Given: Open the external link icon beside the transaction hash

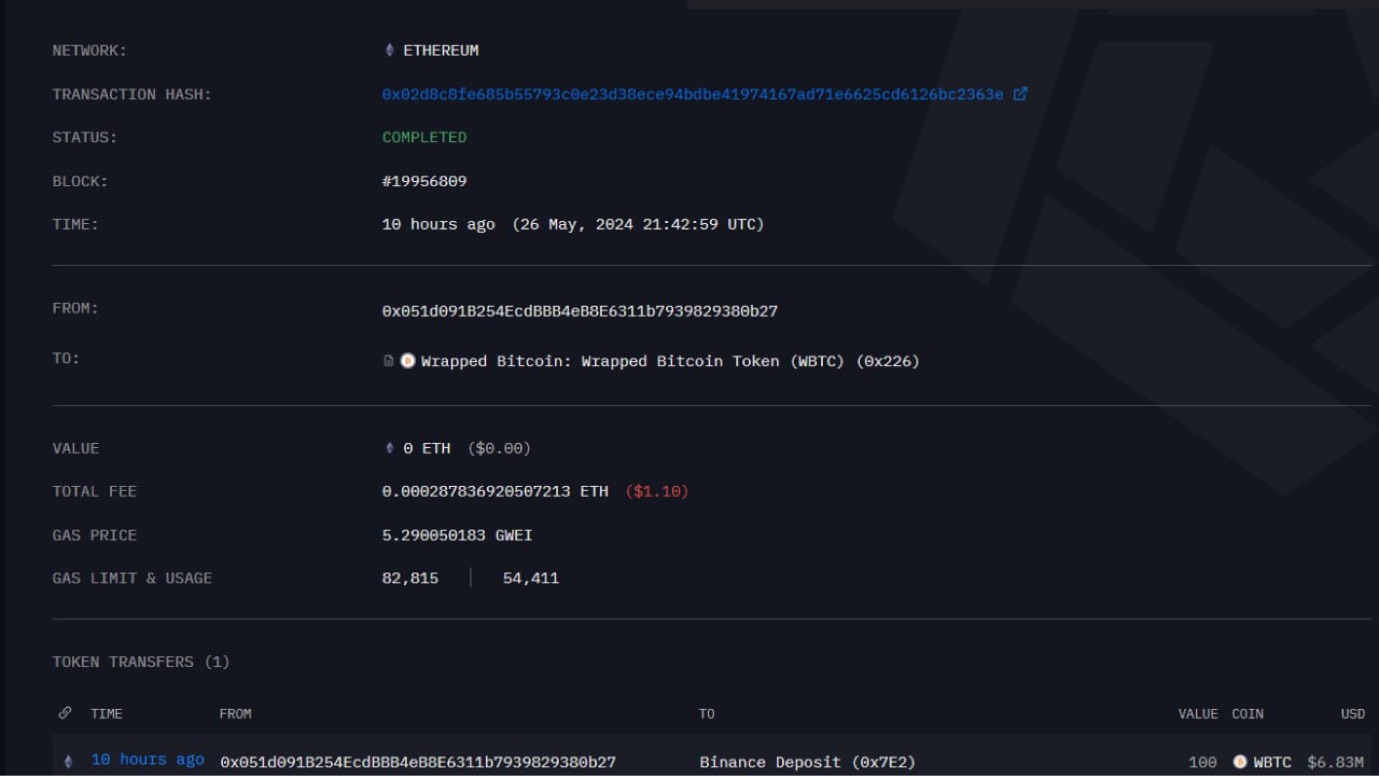Looking at the screenshot, I should 1020,94.
